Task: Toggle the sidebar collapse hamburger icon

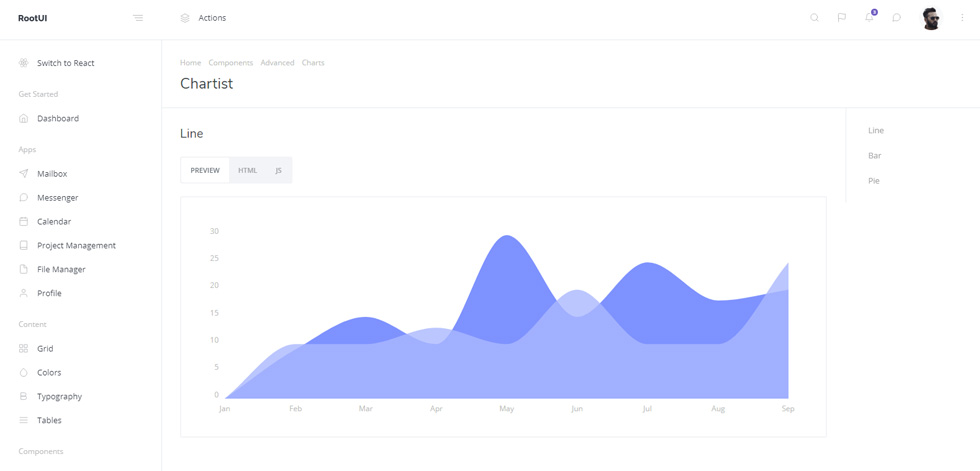Action: (138, 18)
